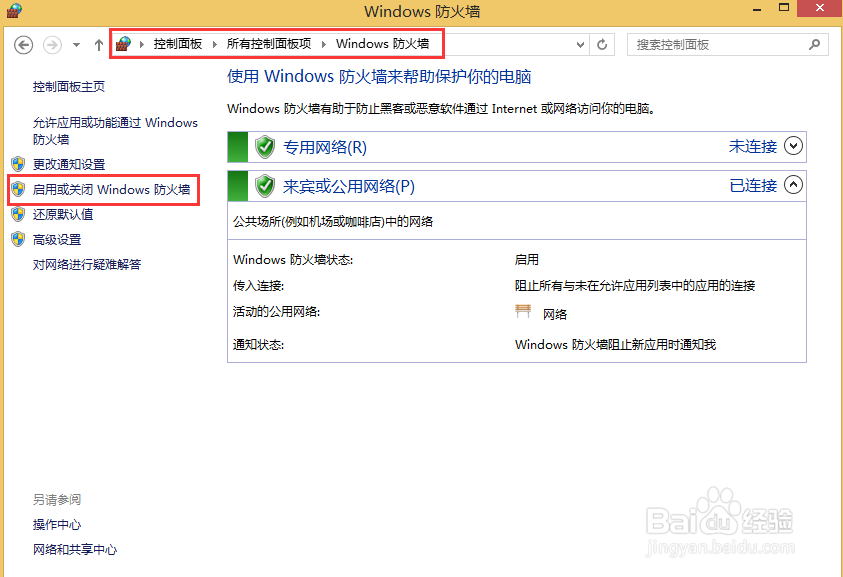
Task: Open 控制面板主页 link
Action: pyautogui.click(x=69, y=87)
